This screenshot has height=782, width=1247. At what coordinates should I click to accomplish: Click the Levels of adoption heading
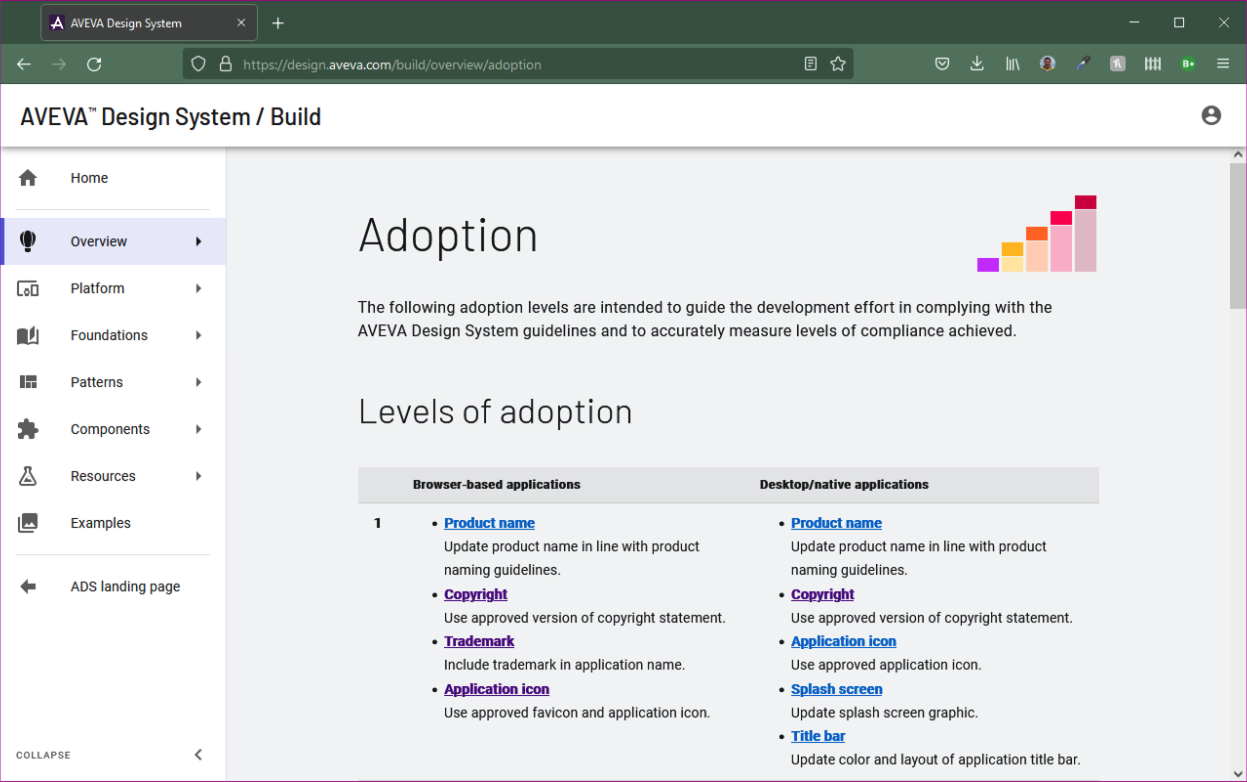tap(495, 411)
